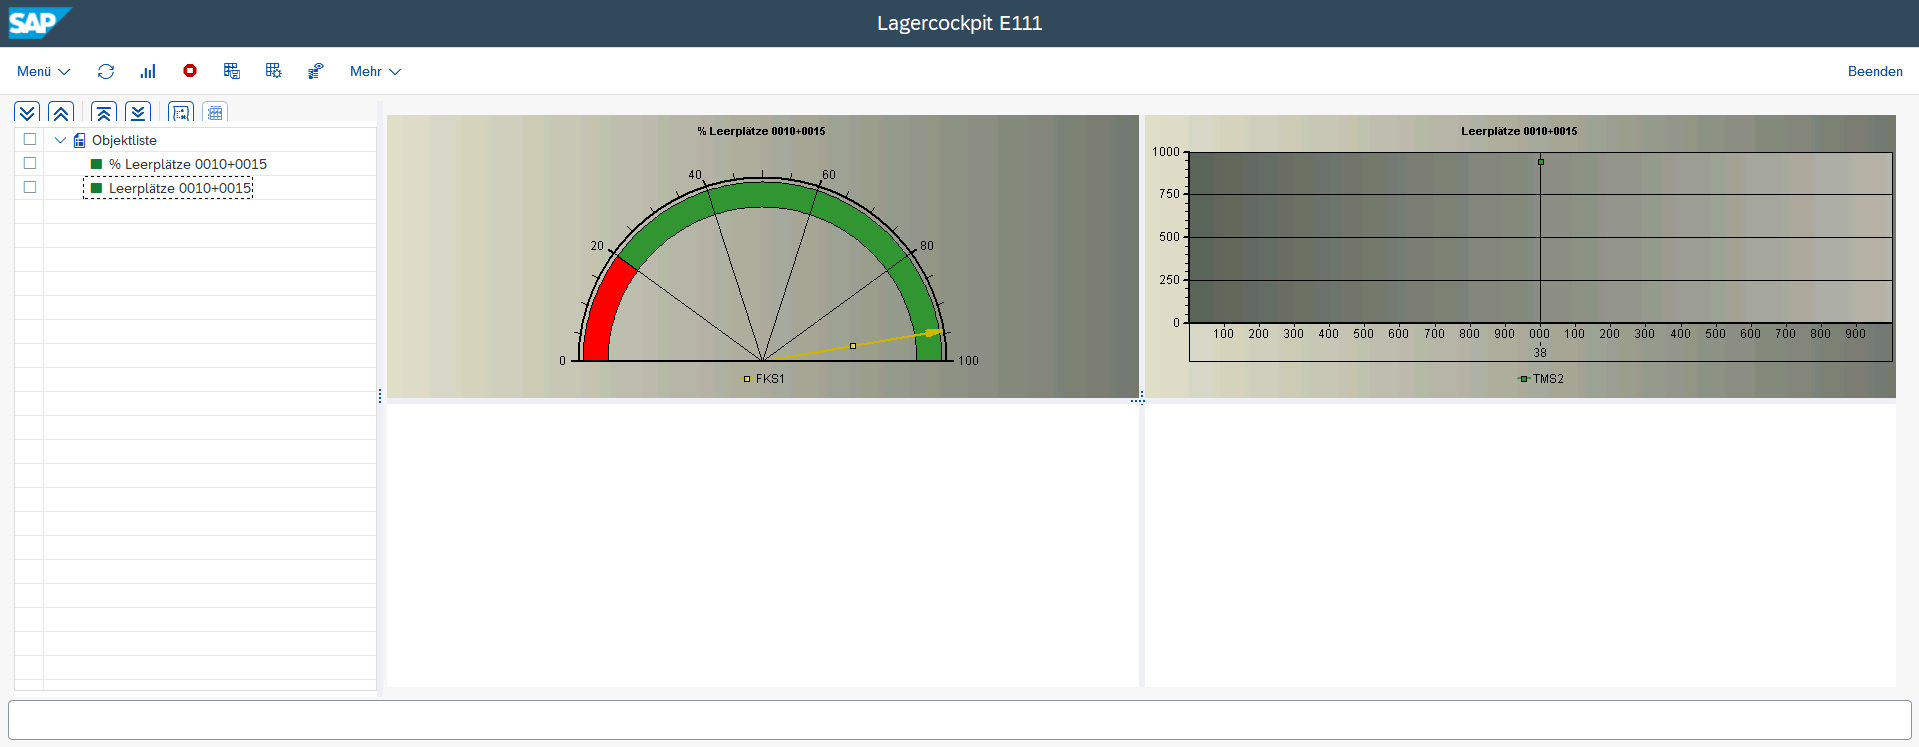
Task: Select the Objektliste tree label
Action: (124, 140)
